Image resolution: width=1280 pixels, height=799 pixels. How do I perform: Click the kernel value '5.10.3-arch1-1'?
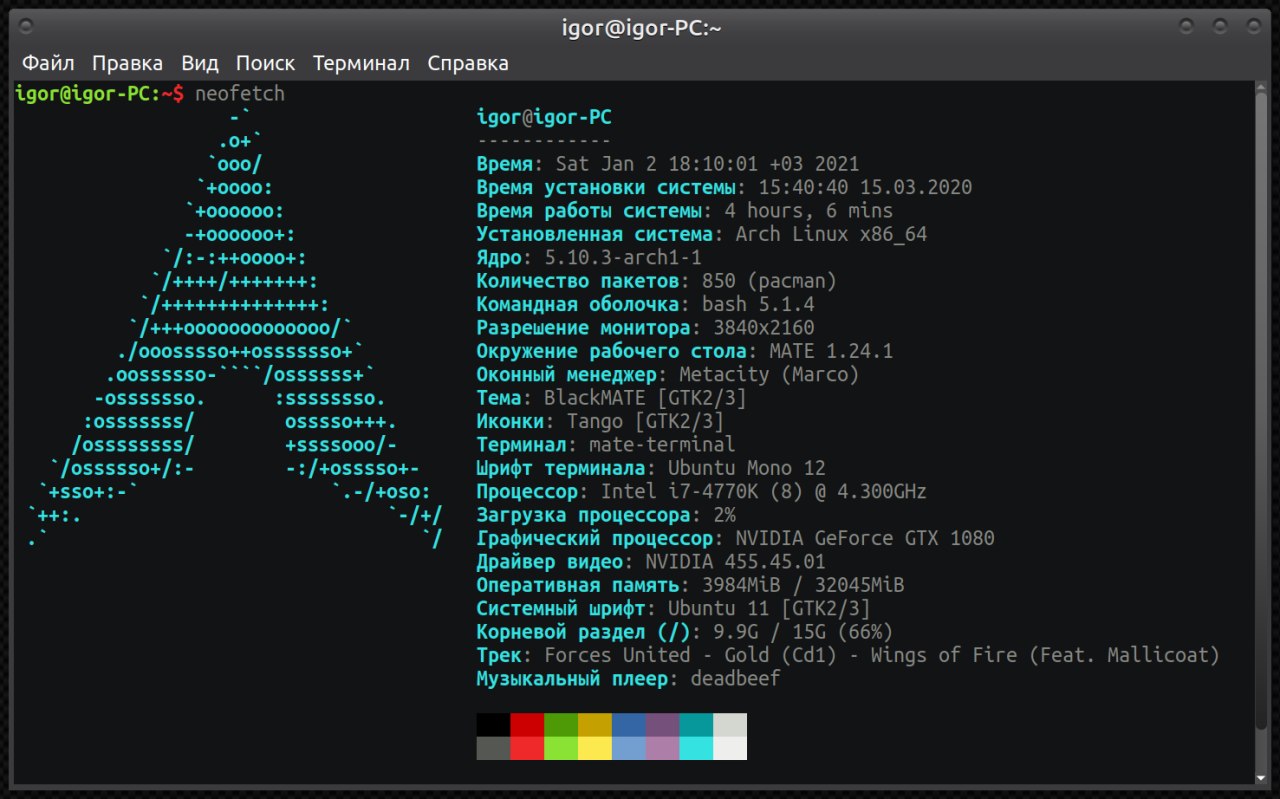point(623,258)
